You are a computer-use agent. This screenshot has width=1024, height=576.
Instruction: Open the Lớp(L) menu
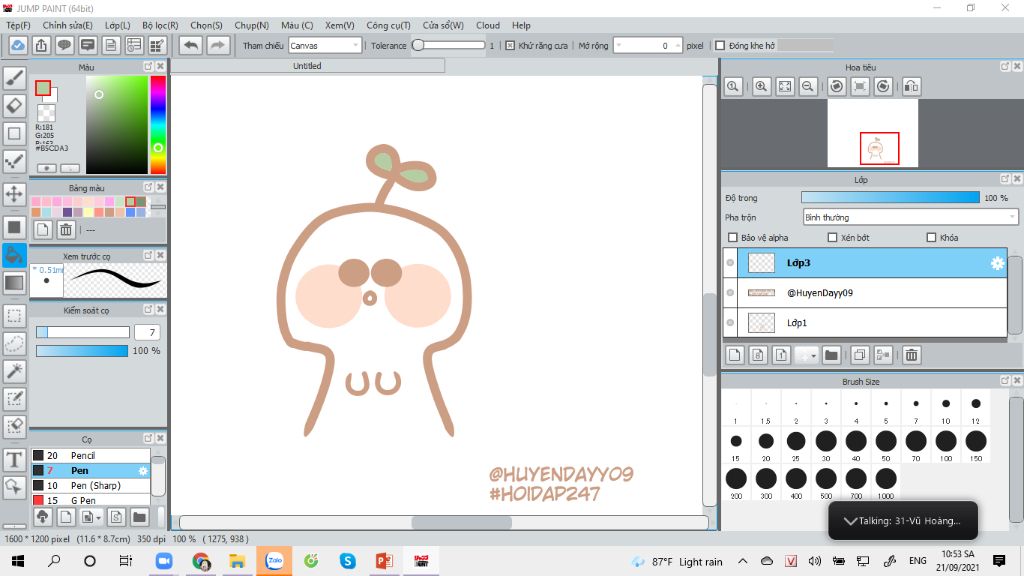(x=118, y=25)
